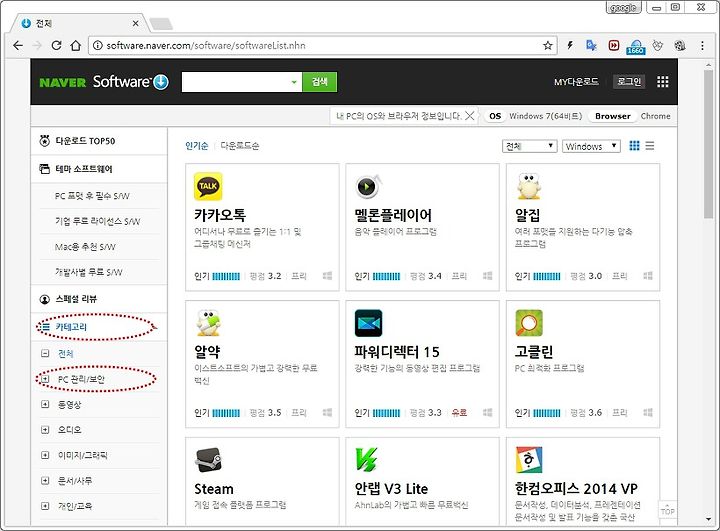Image resolution: width=720 pixels, height=531 pixels.
Task: Click the 고클린 popularity bar
Action: point(546,413)
